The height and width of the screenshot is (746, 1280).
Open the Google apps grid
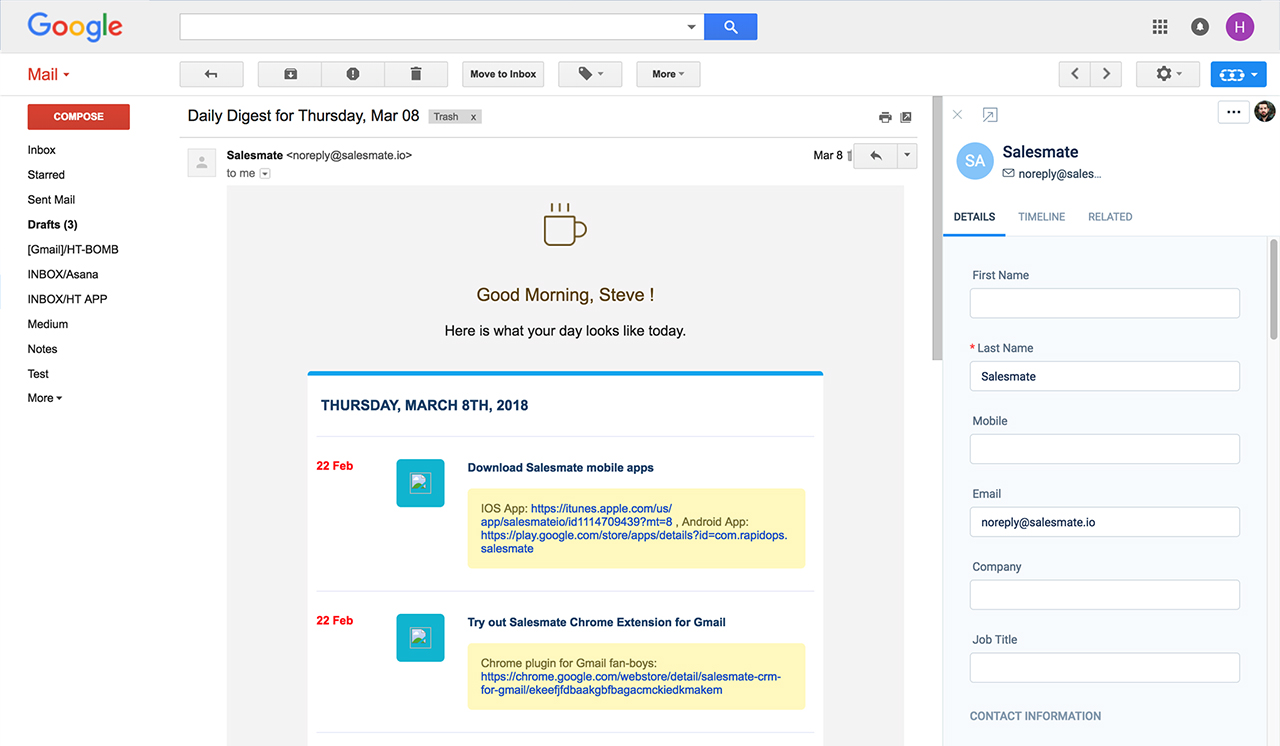click(x=1160, y=27)
